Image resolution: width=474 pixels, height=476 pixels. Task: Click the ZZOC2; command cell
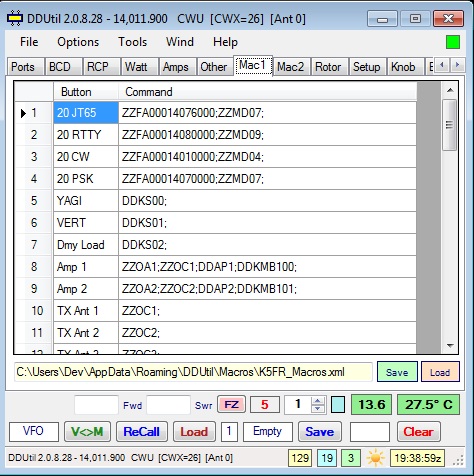click(268, 333)
